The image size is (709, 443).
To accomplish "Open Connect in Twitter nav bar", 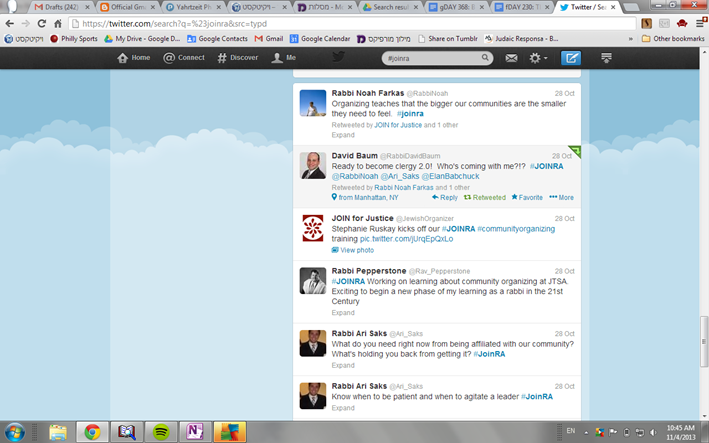I will [x=184, y=58].
